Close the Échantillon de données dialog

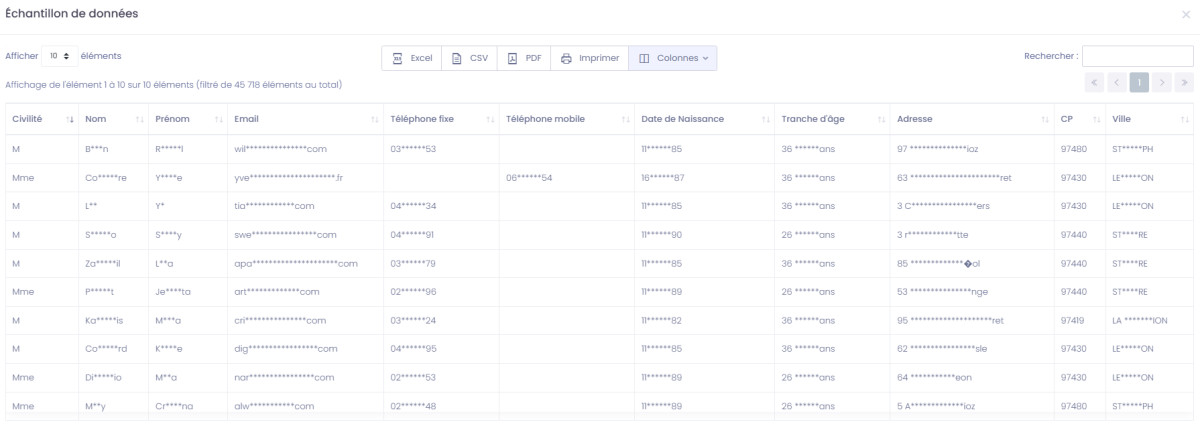point(1186,14)
